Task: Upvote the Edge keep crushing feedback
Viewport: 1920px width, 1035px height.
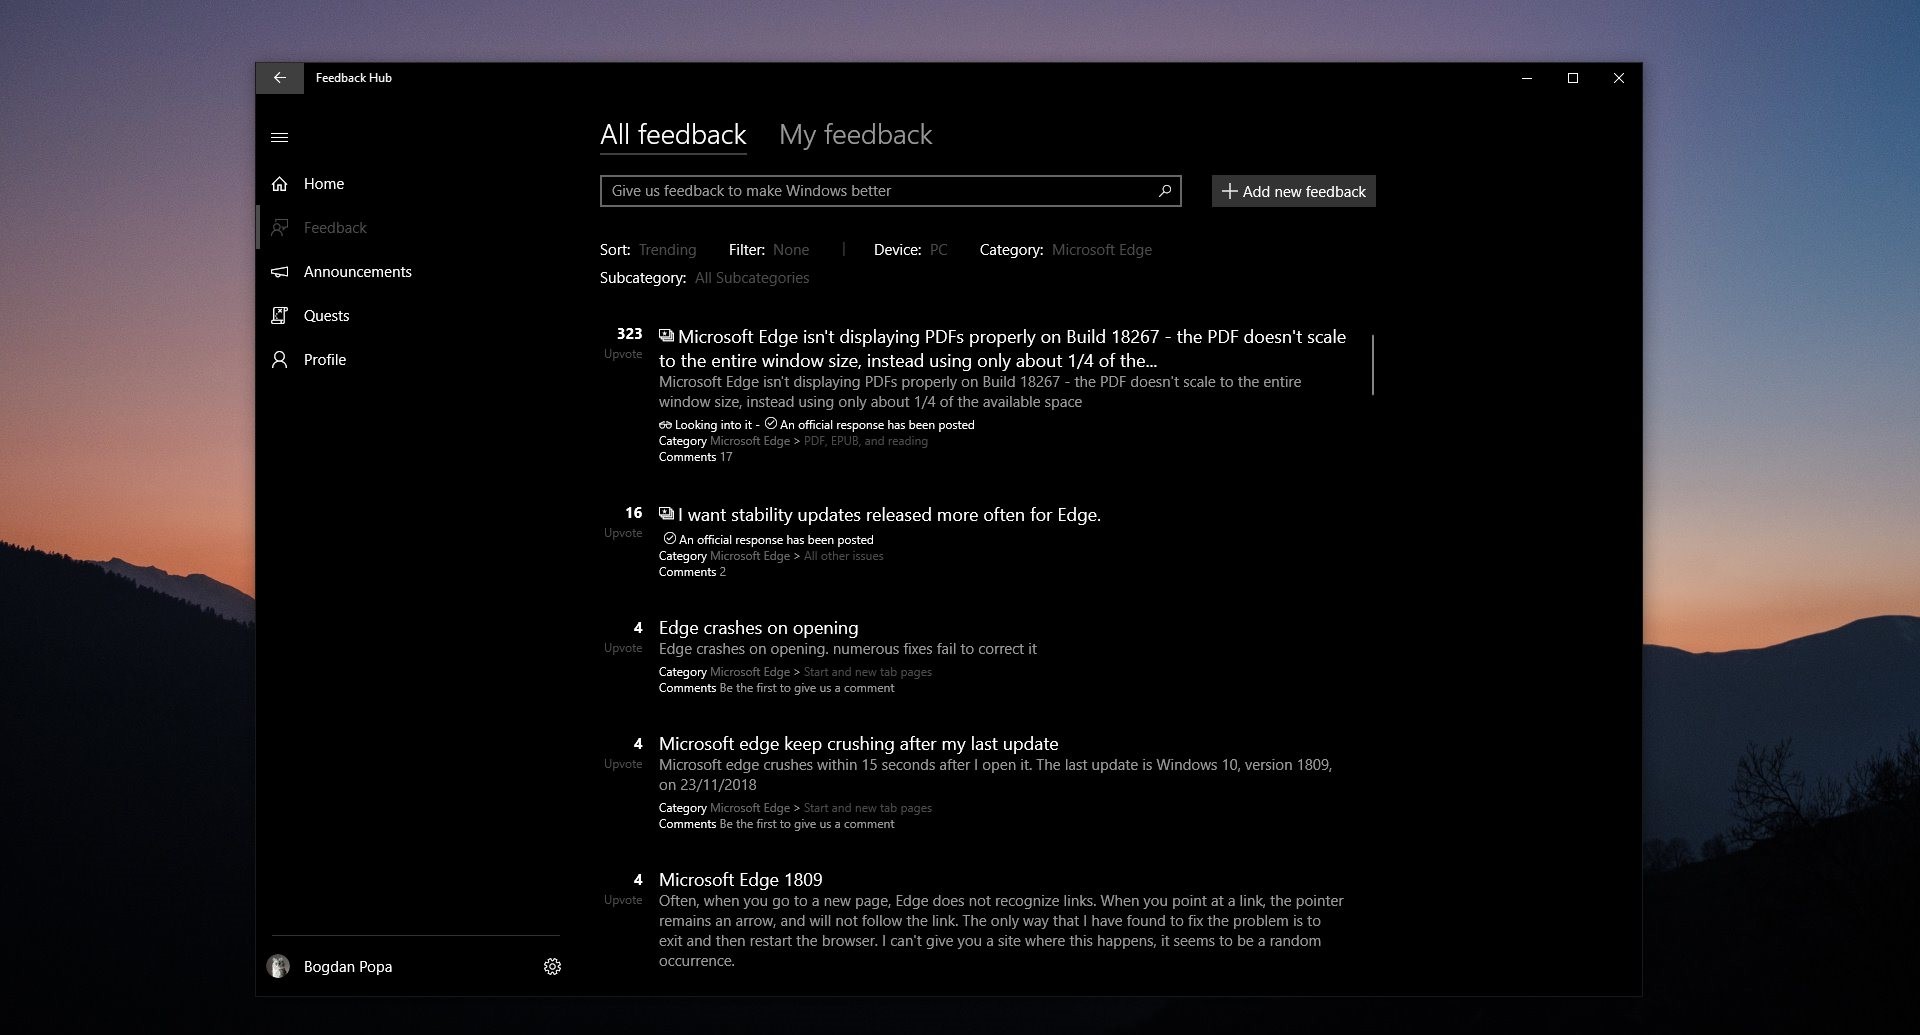Action: tap(624, 753)
